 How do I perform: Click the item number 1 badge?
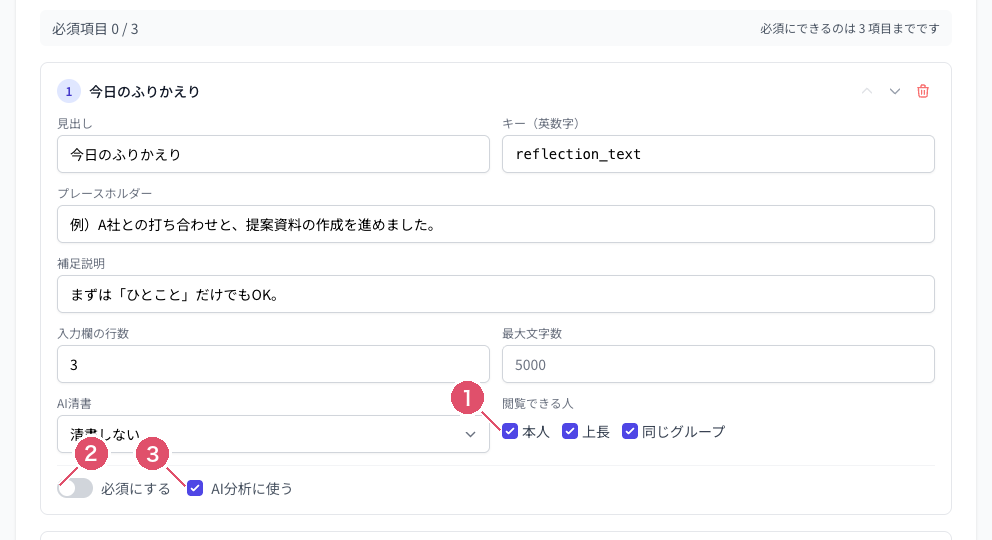69,91
